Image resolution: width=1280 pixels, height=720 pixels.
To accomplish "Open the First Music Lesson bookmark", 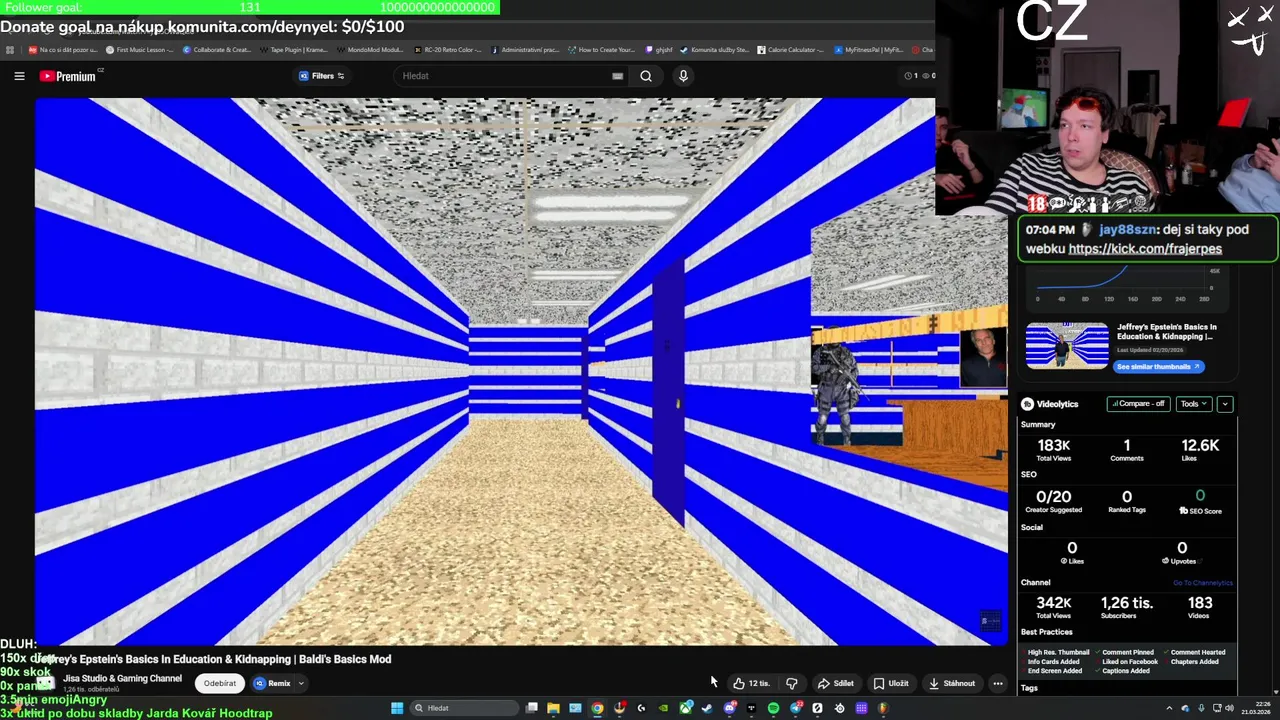I will click(x=139, y=49).
